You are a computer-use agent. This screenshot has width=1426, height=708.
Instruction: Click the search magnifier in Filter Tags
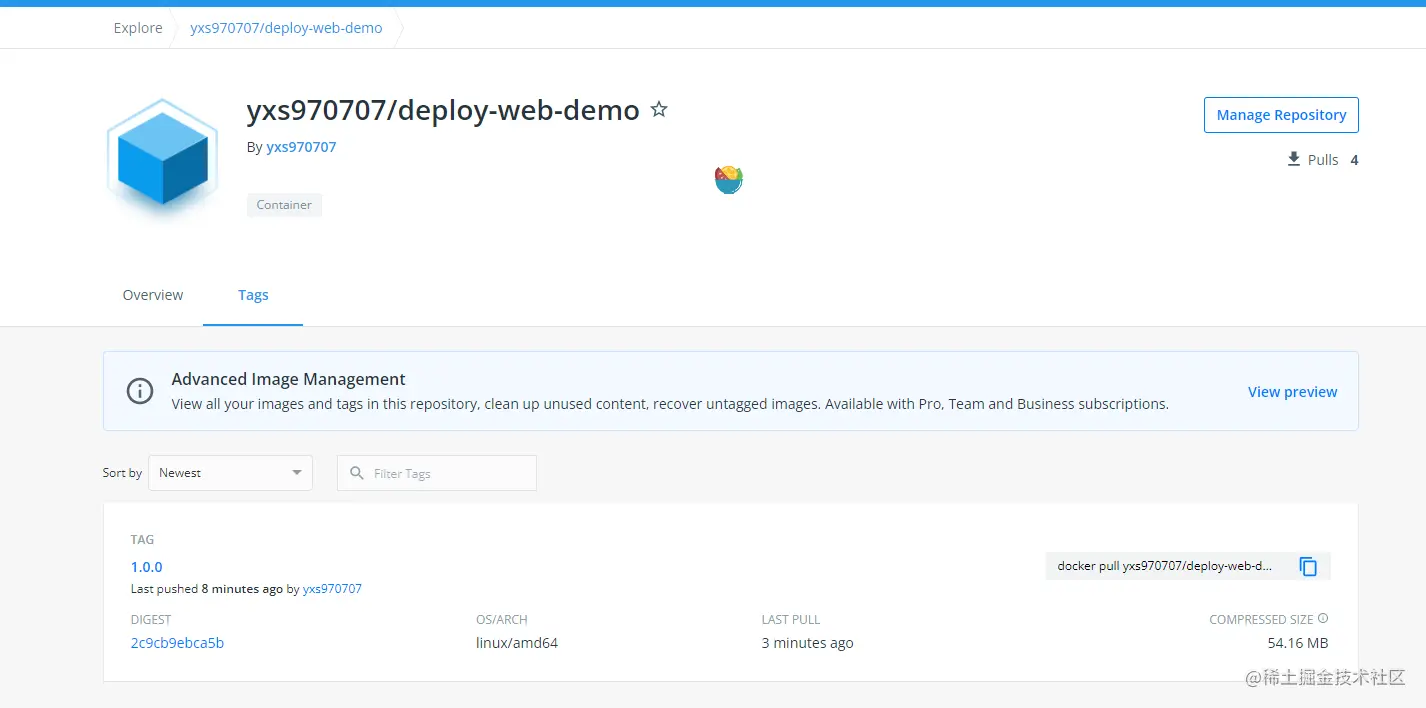(357, 473)
